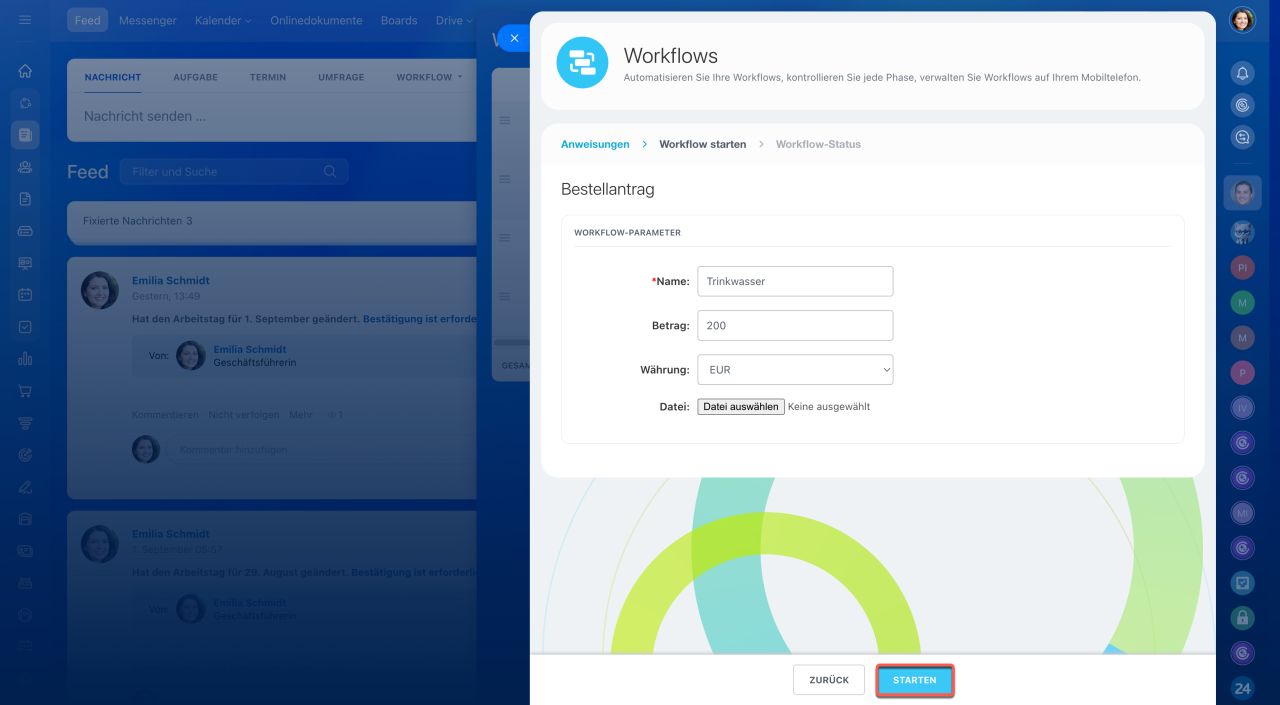Open the chat contact with initials PI

1242,268
